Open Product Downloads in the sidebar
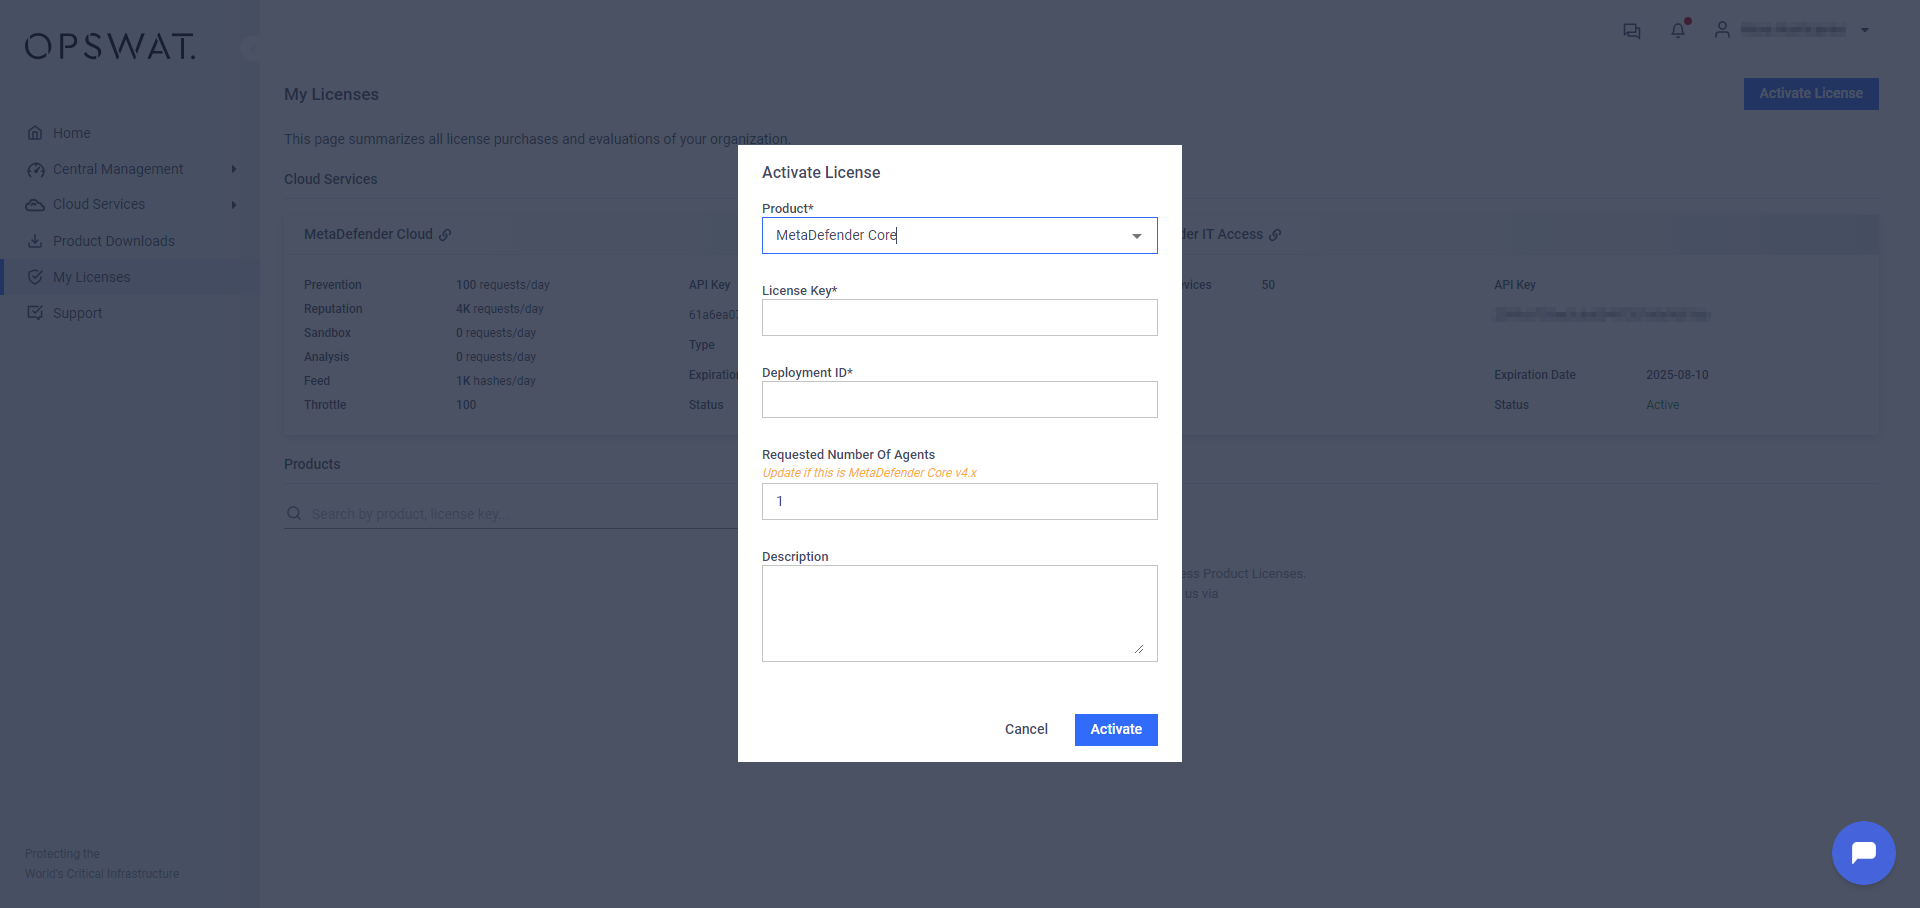The image size is (1920, 908). click(113, 241)
